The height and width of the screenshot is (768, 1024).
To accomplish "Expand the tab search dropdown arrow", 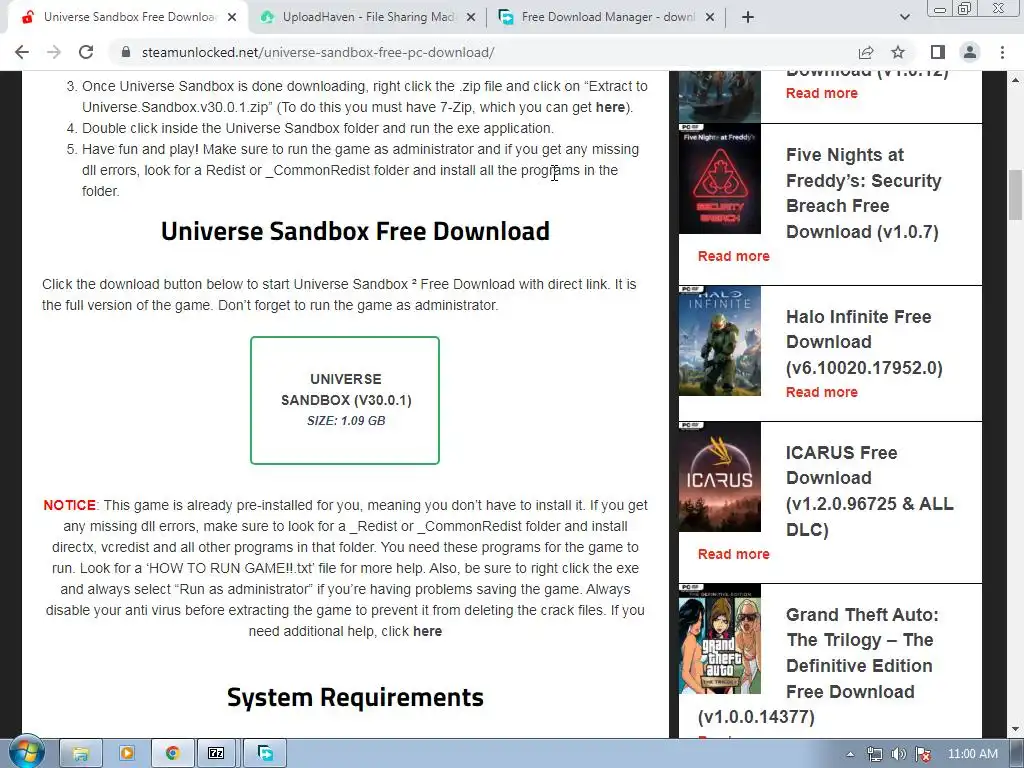I will coord(904,17).
